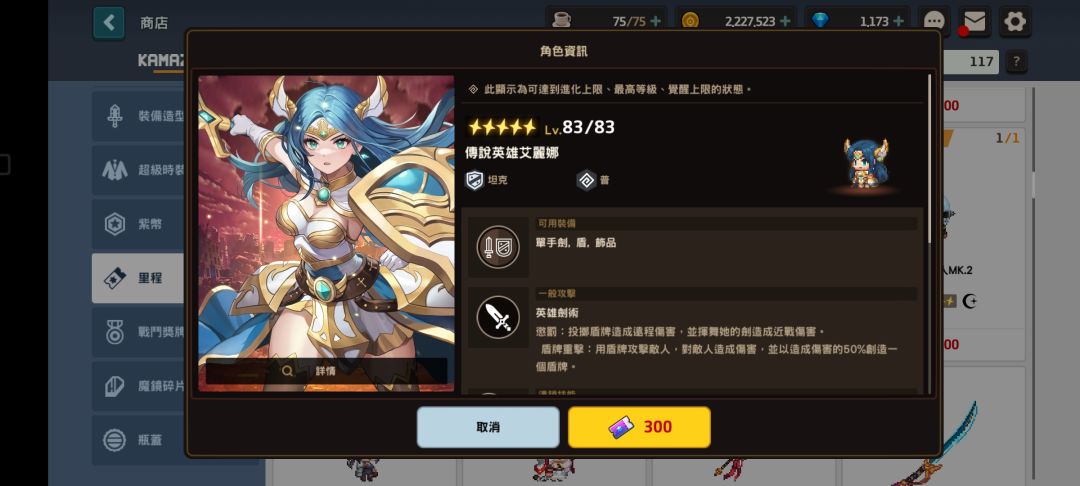The width and height of the screenshot is (1080, 486).
Task: Click the character info scrollbar
Action: 930,158
